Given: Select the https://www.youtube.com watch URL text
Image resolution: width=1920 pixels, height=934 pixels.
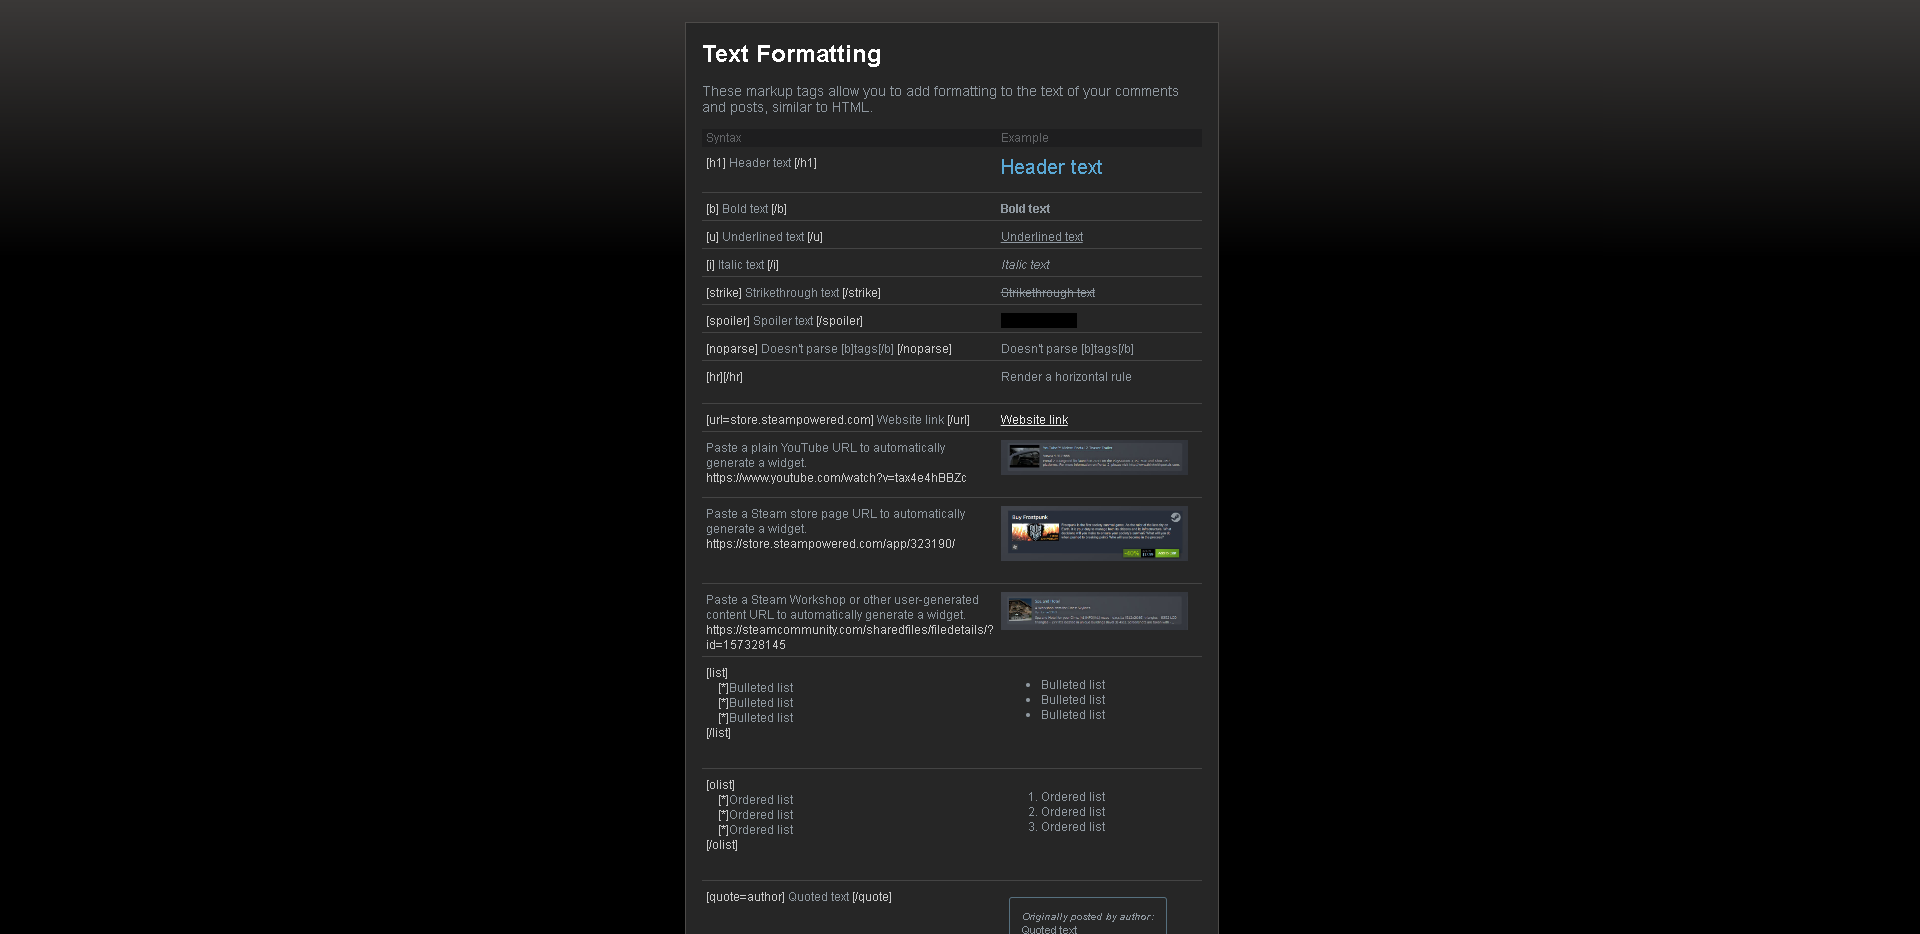Looking at the screenshot, I should pos(836,478).
